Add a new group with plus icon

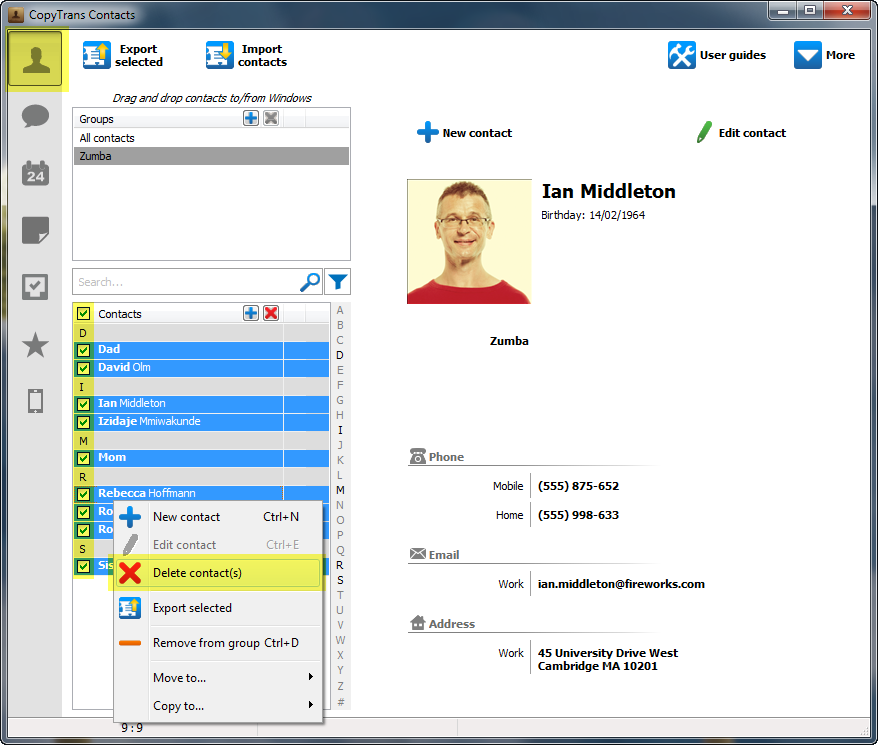point(251,118)
